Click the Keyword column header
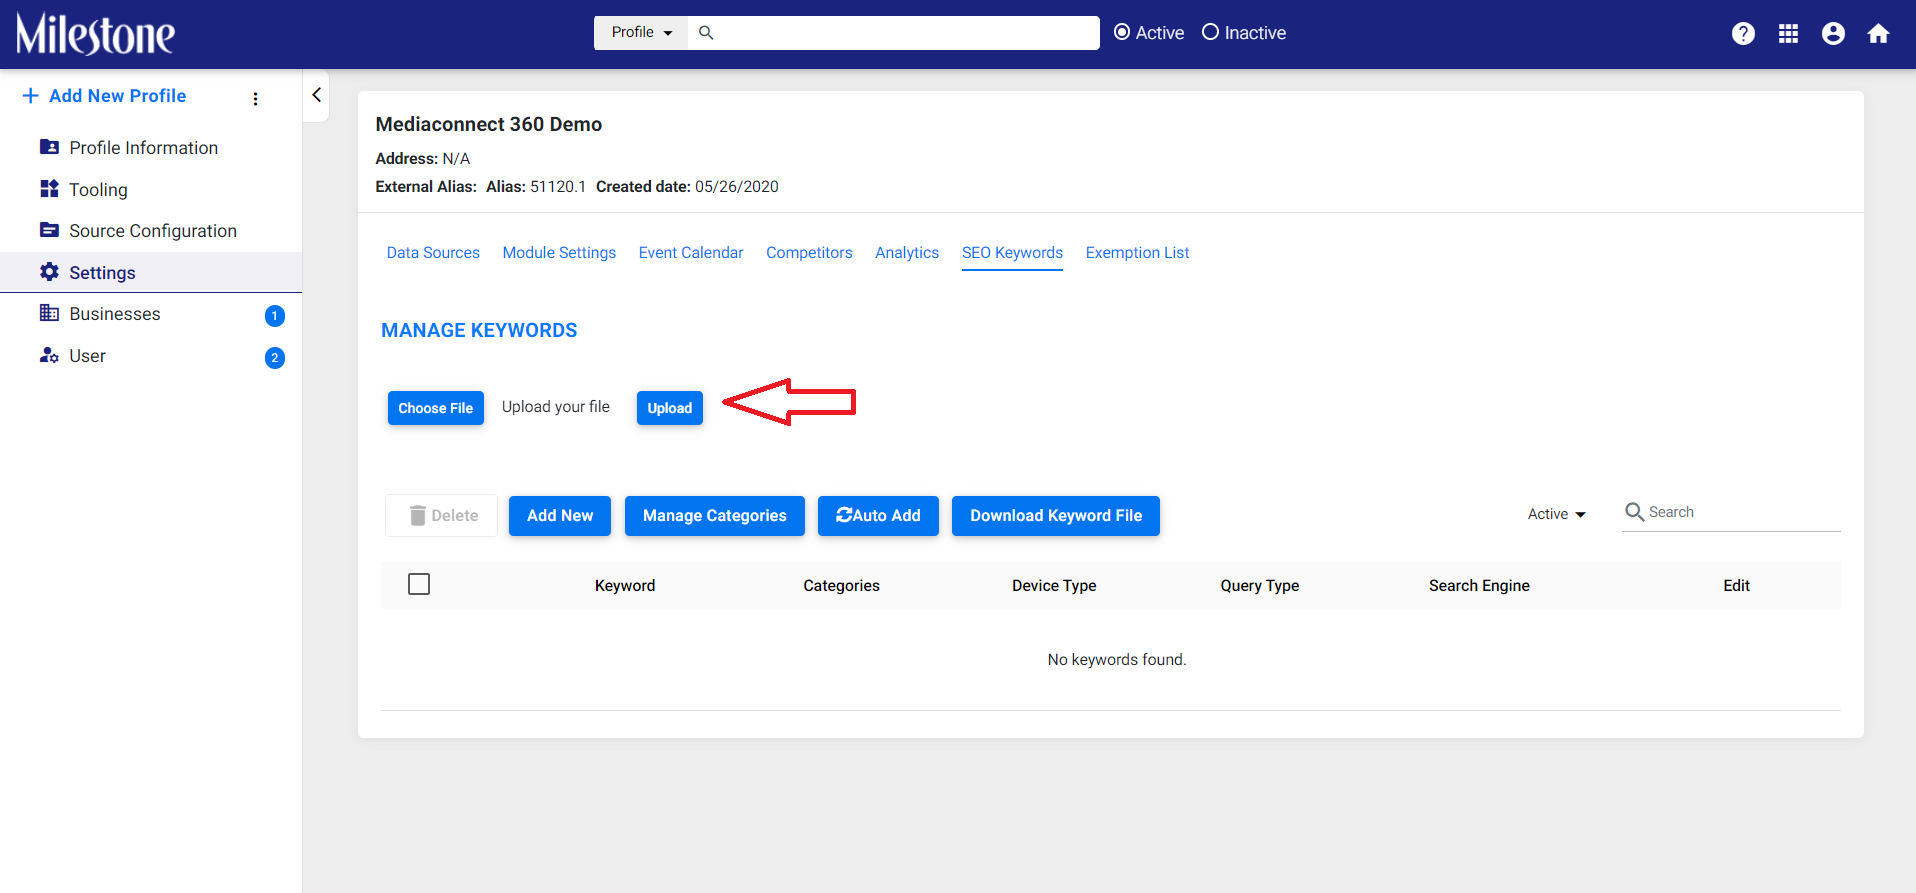This screenshot has height=893, width=1916. (625, 586)
